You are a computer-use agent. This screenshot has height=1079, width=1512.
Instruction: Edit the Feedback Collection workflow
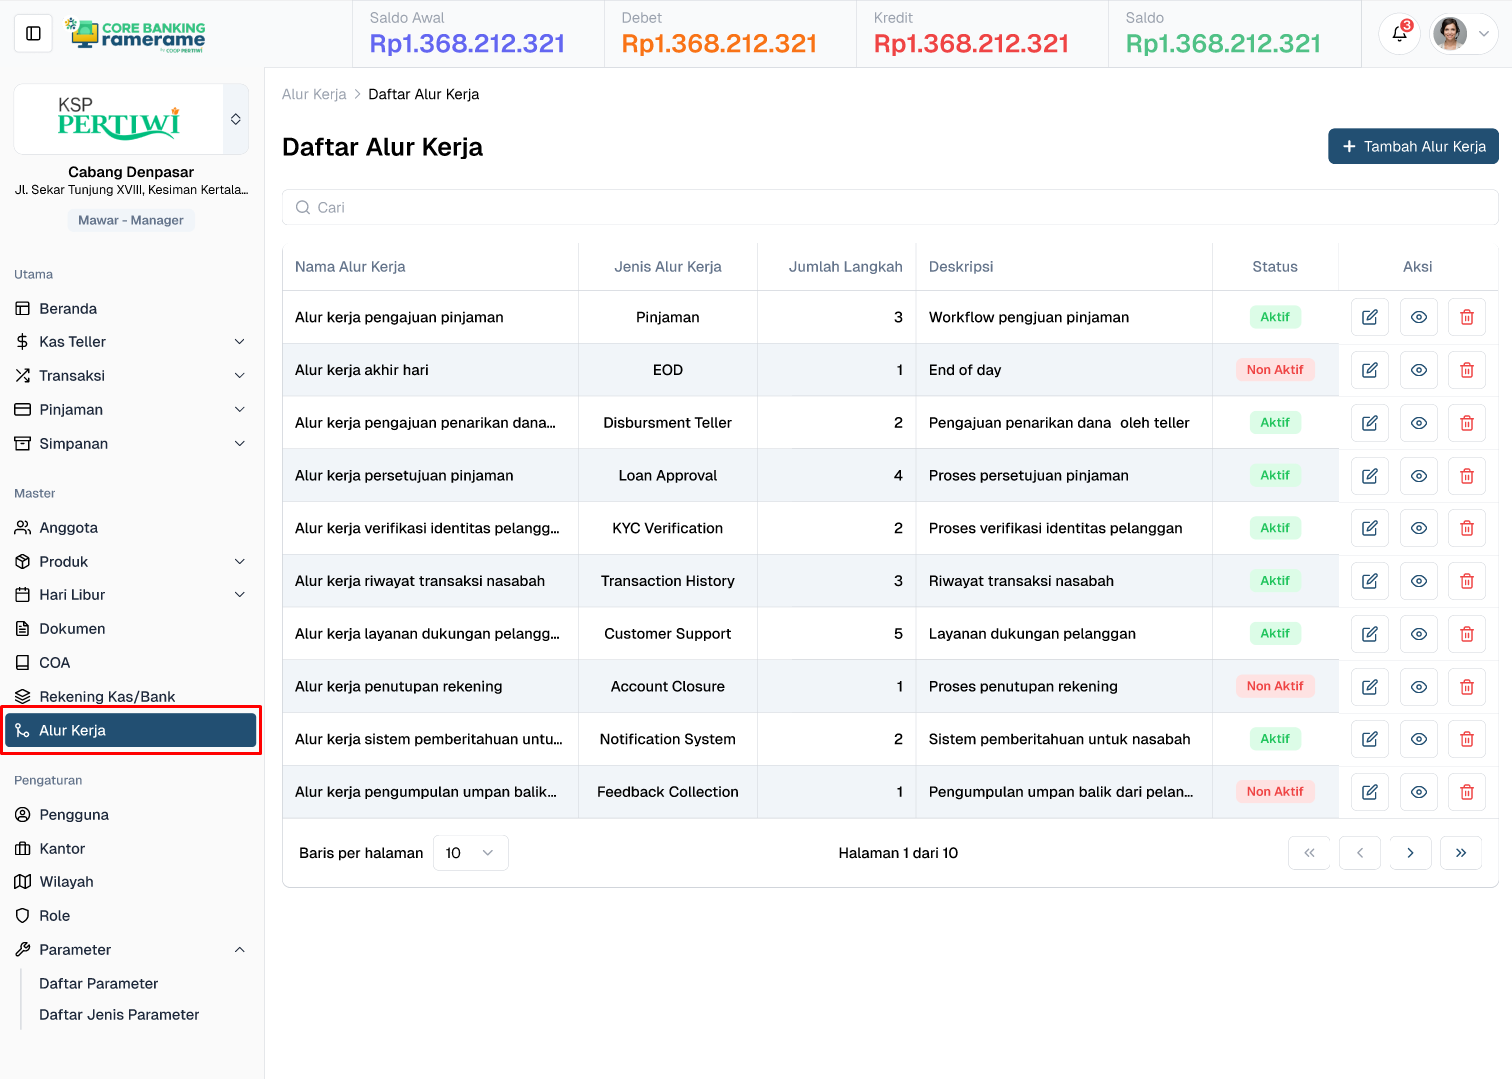point(1369,792)
